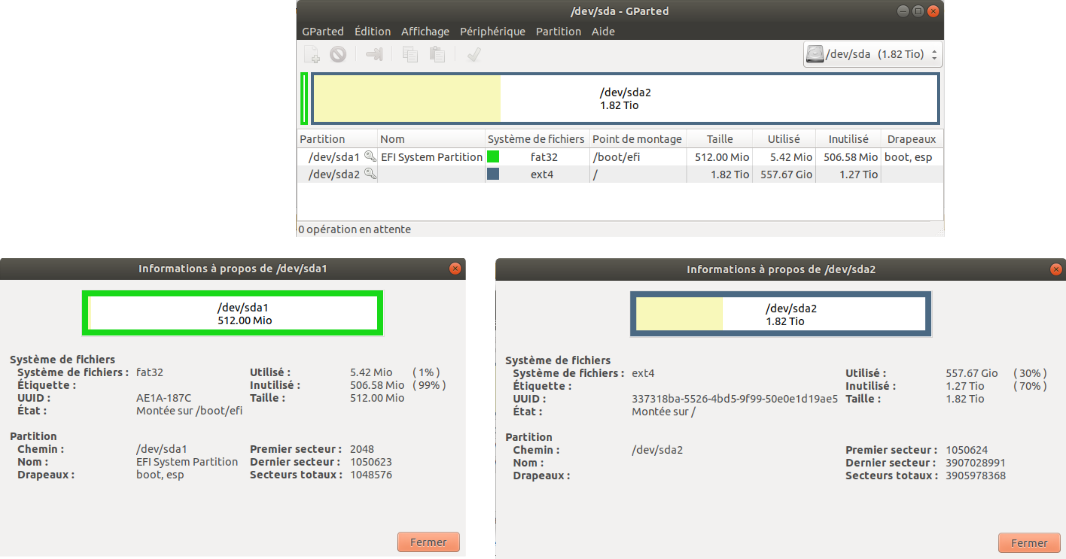Click the 'ext4' filesystem cell
This screenshot has width=1066, height=559.
pos(542,174)
